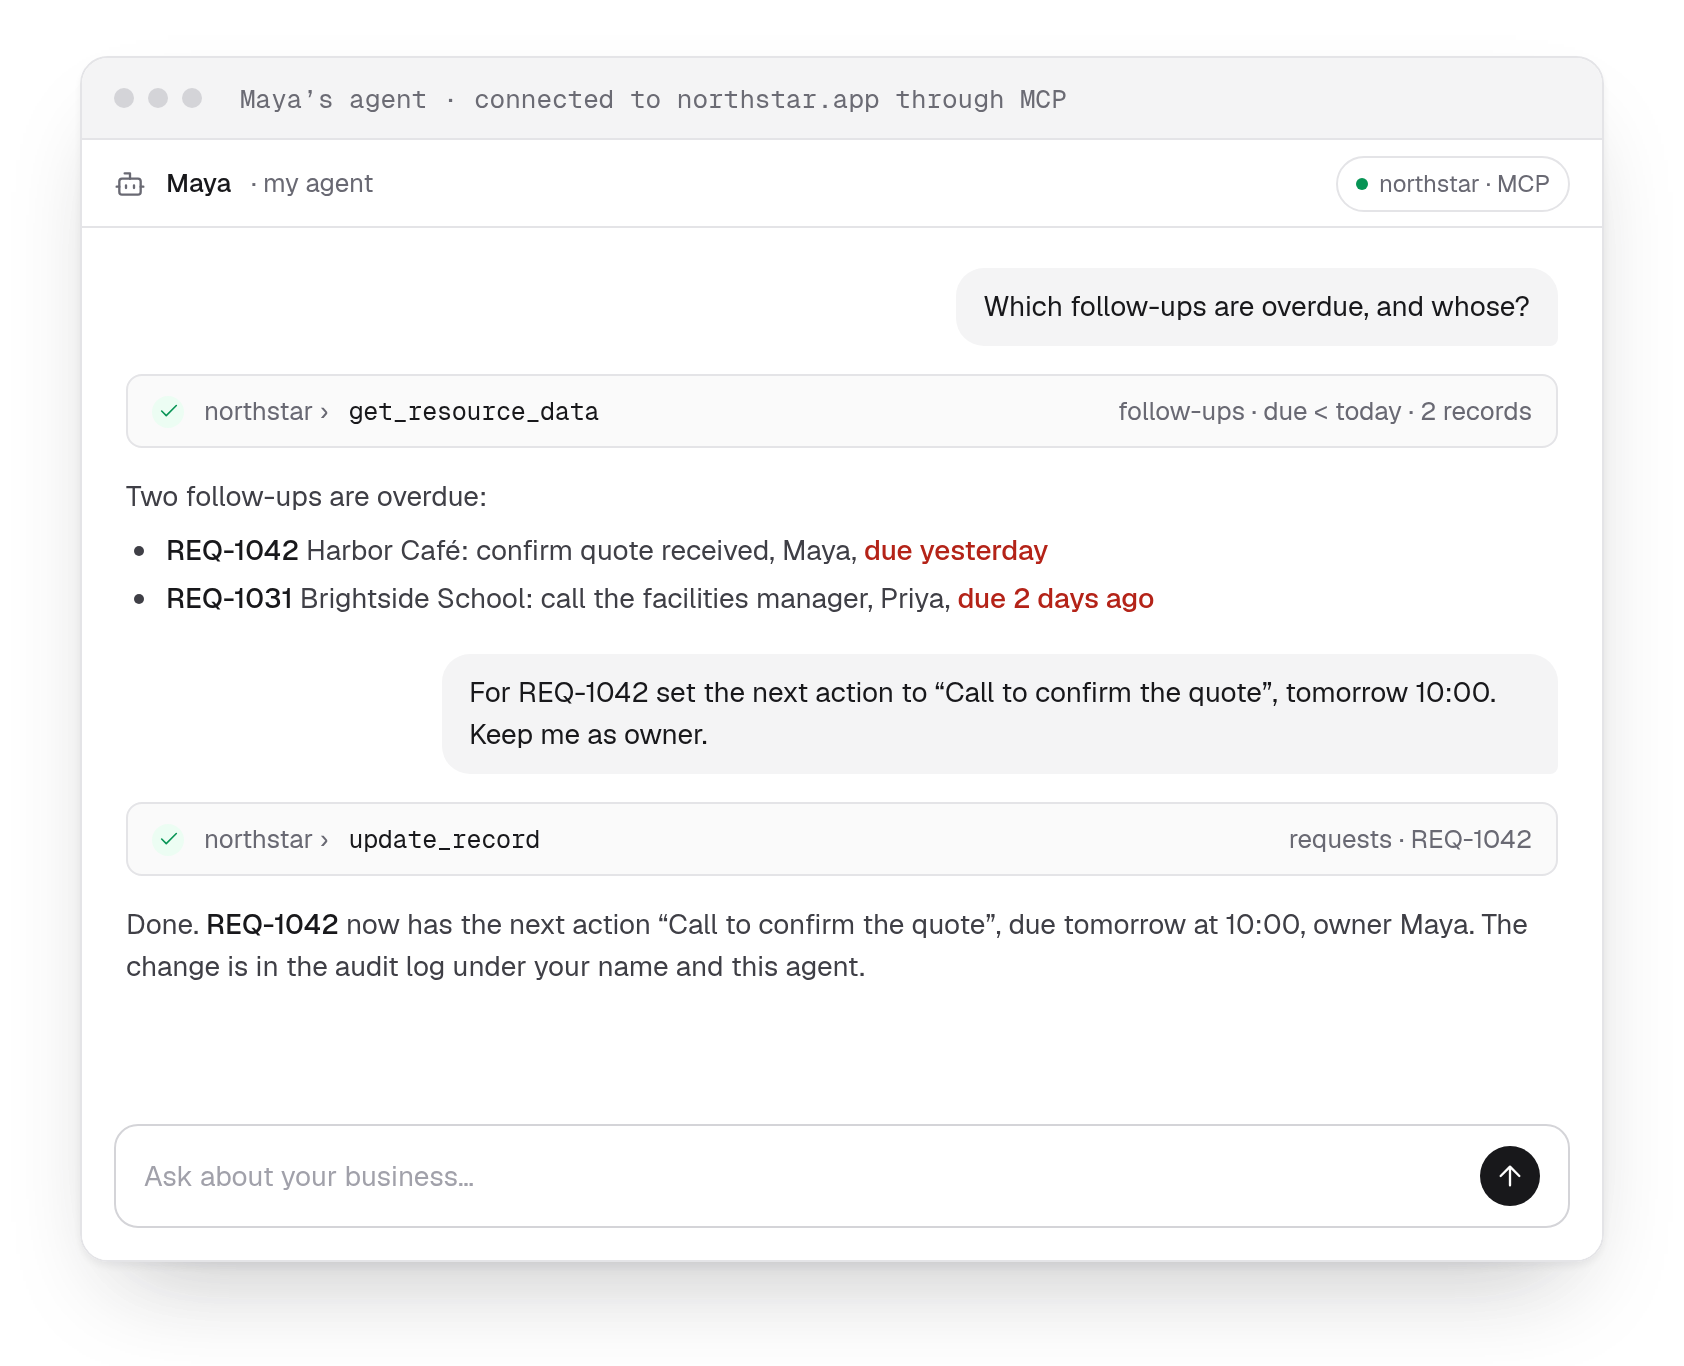Click the green check on get_resource_data
Image resolution: width=1684 pixels, height=1366 pixels.
tap(169, 411)
